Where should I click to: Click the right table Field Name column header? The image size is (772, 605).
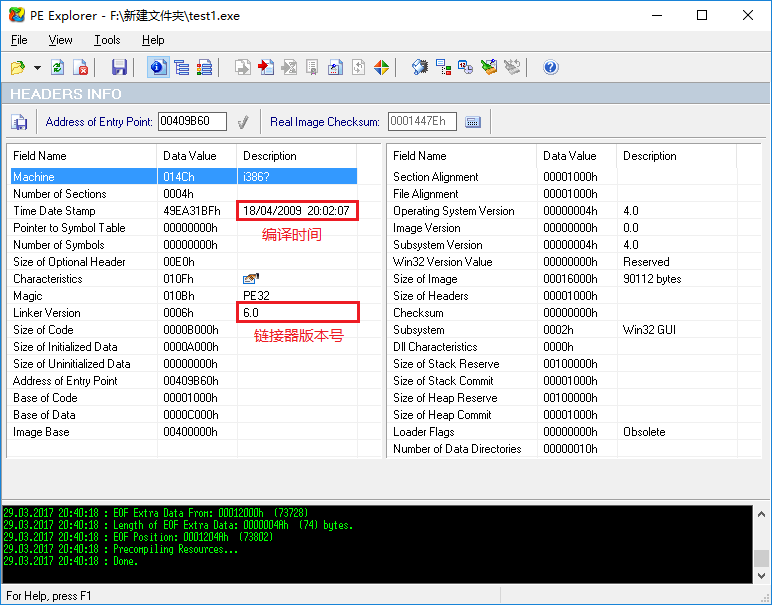coord(462,156)
